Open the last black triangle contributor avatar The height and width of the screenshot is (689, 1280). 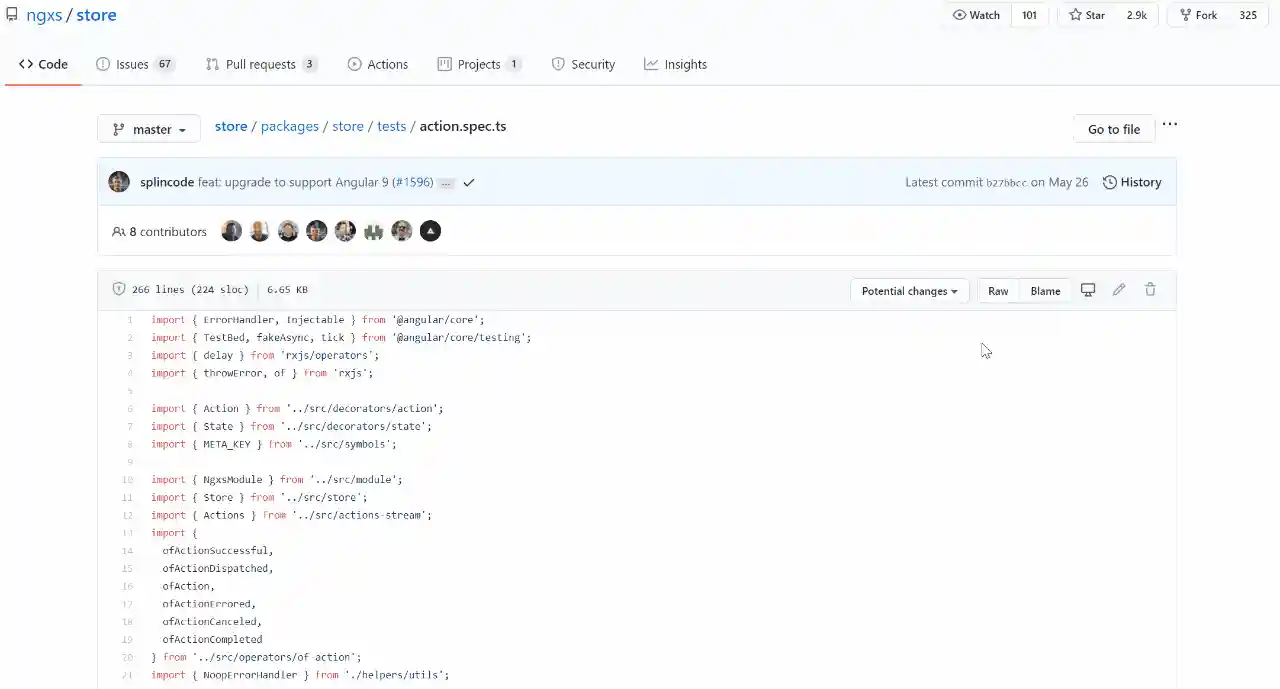click(x=430, y=231)
